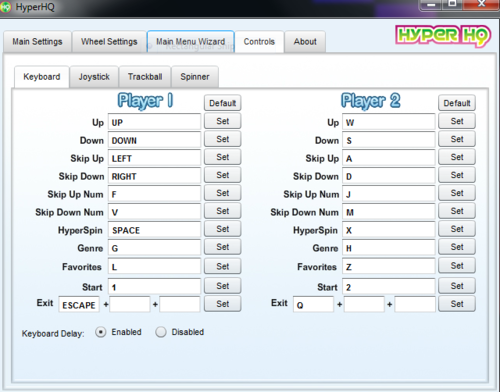The width and height of the screenshot is (500, 392).
Task: Set the Player 1 Skip Down key
Action: [x=222, y=175]
